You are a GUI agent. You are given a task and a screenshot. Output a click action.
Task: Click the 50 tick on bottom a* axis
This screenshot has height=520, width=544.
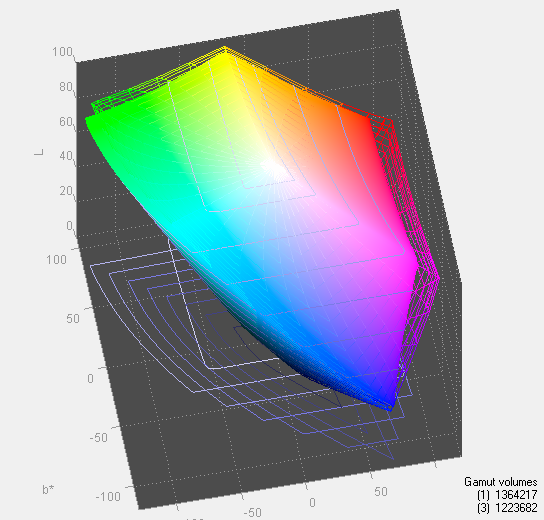tap(381, 492)
